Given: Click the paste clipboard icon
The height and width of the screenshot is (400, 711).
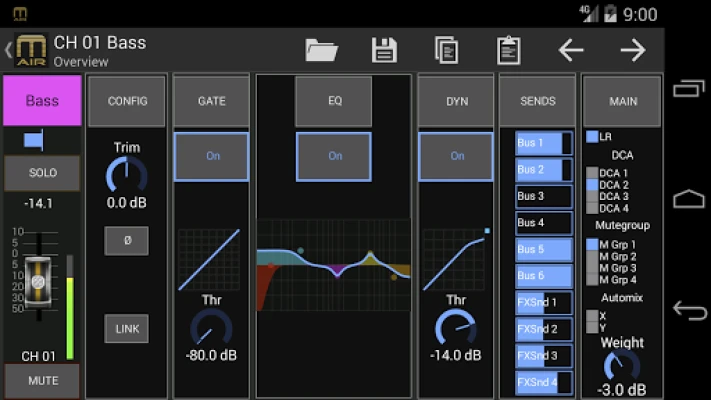Looking at the screenshot, I should coord(509,50).
